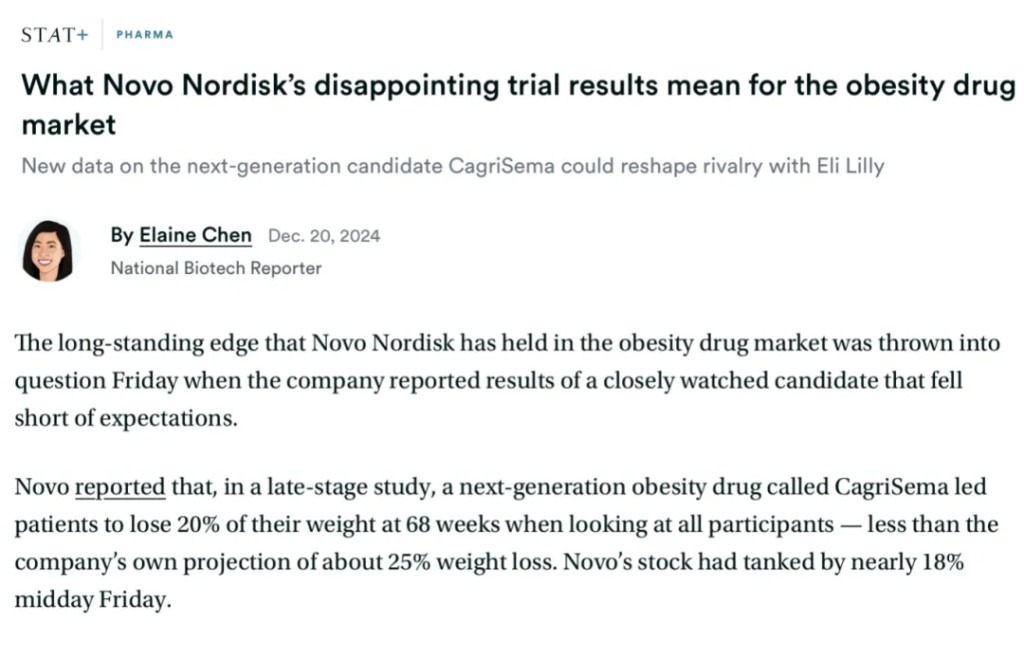Click '25% weight loss' in the body text
Viewport: 1024px width, 645px height.
[x=470, y=562]
